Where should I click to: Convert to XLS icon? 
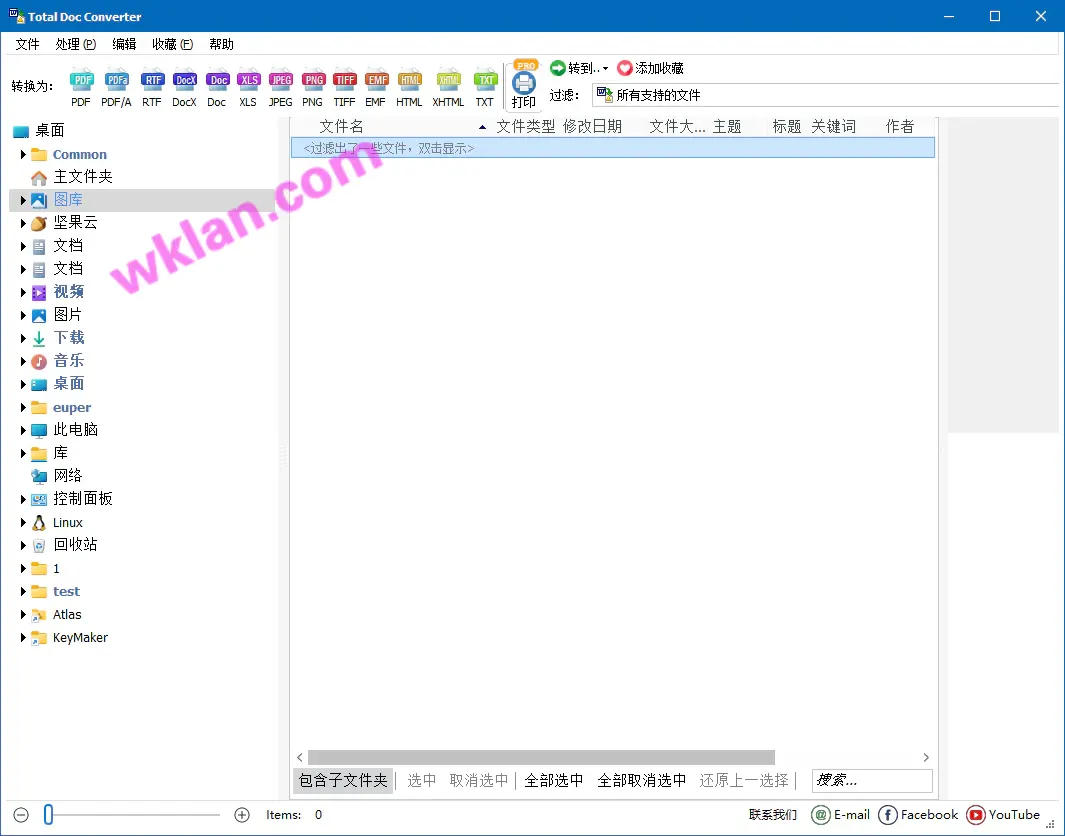click(249, 80)
